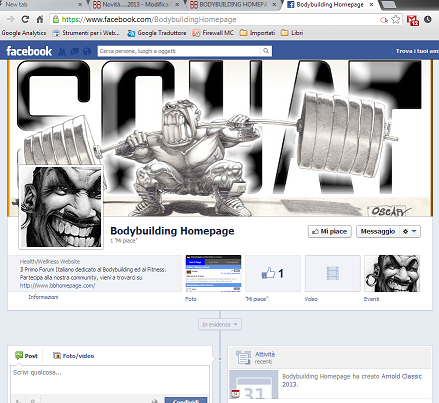Open the Gmail extension icon
Screen dimensions: 439x403
pos(413,20)
